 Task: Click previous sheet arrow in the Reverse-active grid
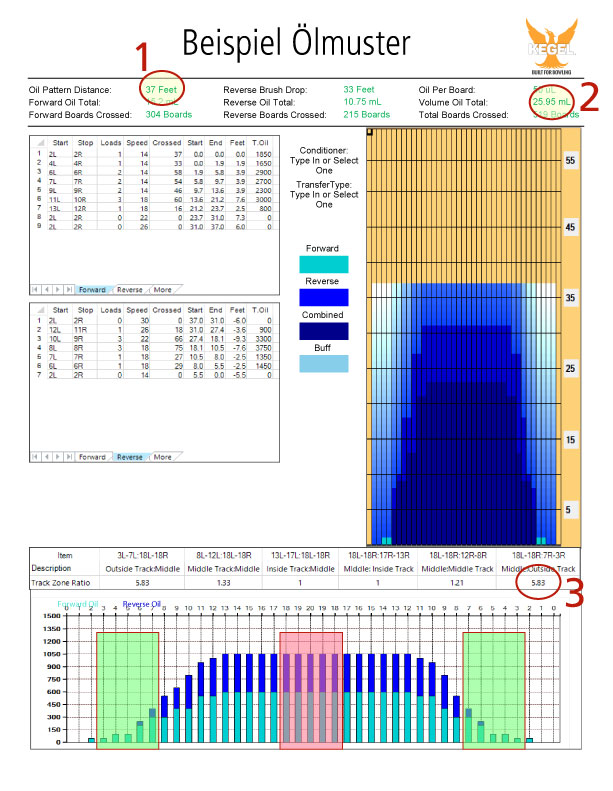[x=46, y=457]
